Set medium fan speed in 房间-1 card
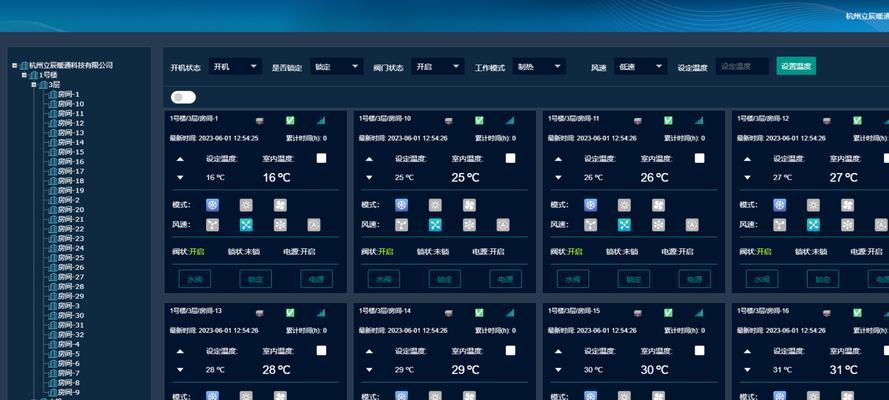The image size is (889, 400). [246, 225]
